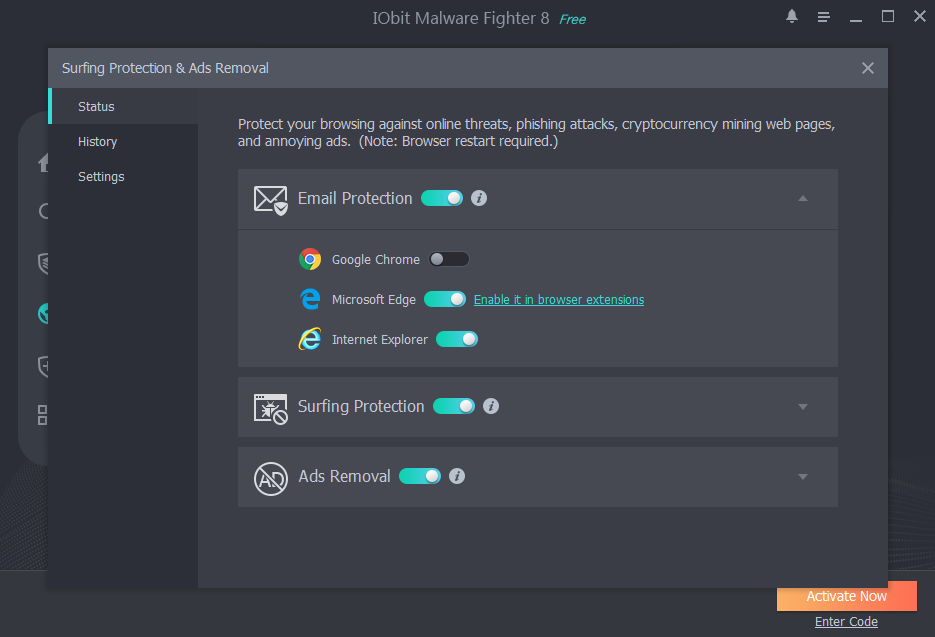Turn off Internet Explorer protection toggle
The image size is (935, 637).
pyautogui.click(x=457, y=339)
